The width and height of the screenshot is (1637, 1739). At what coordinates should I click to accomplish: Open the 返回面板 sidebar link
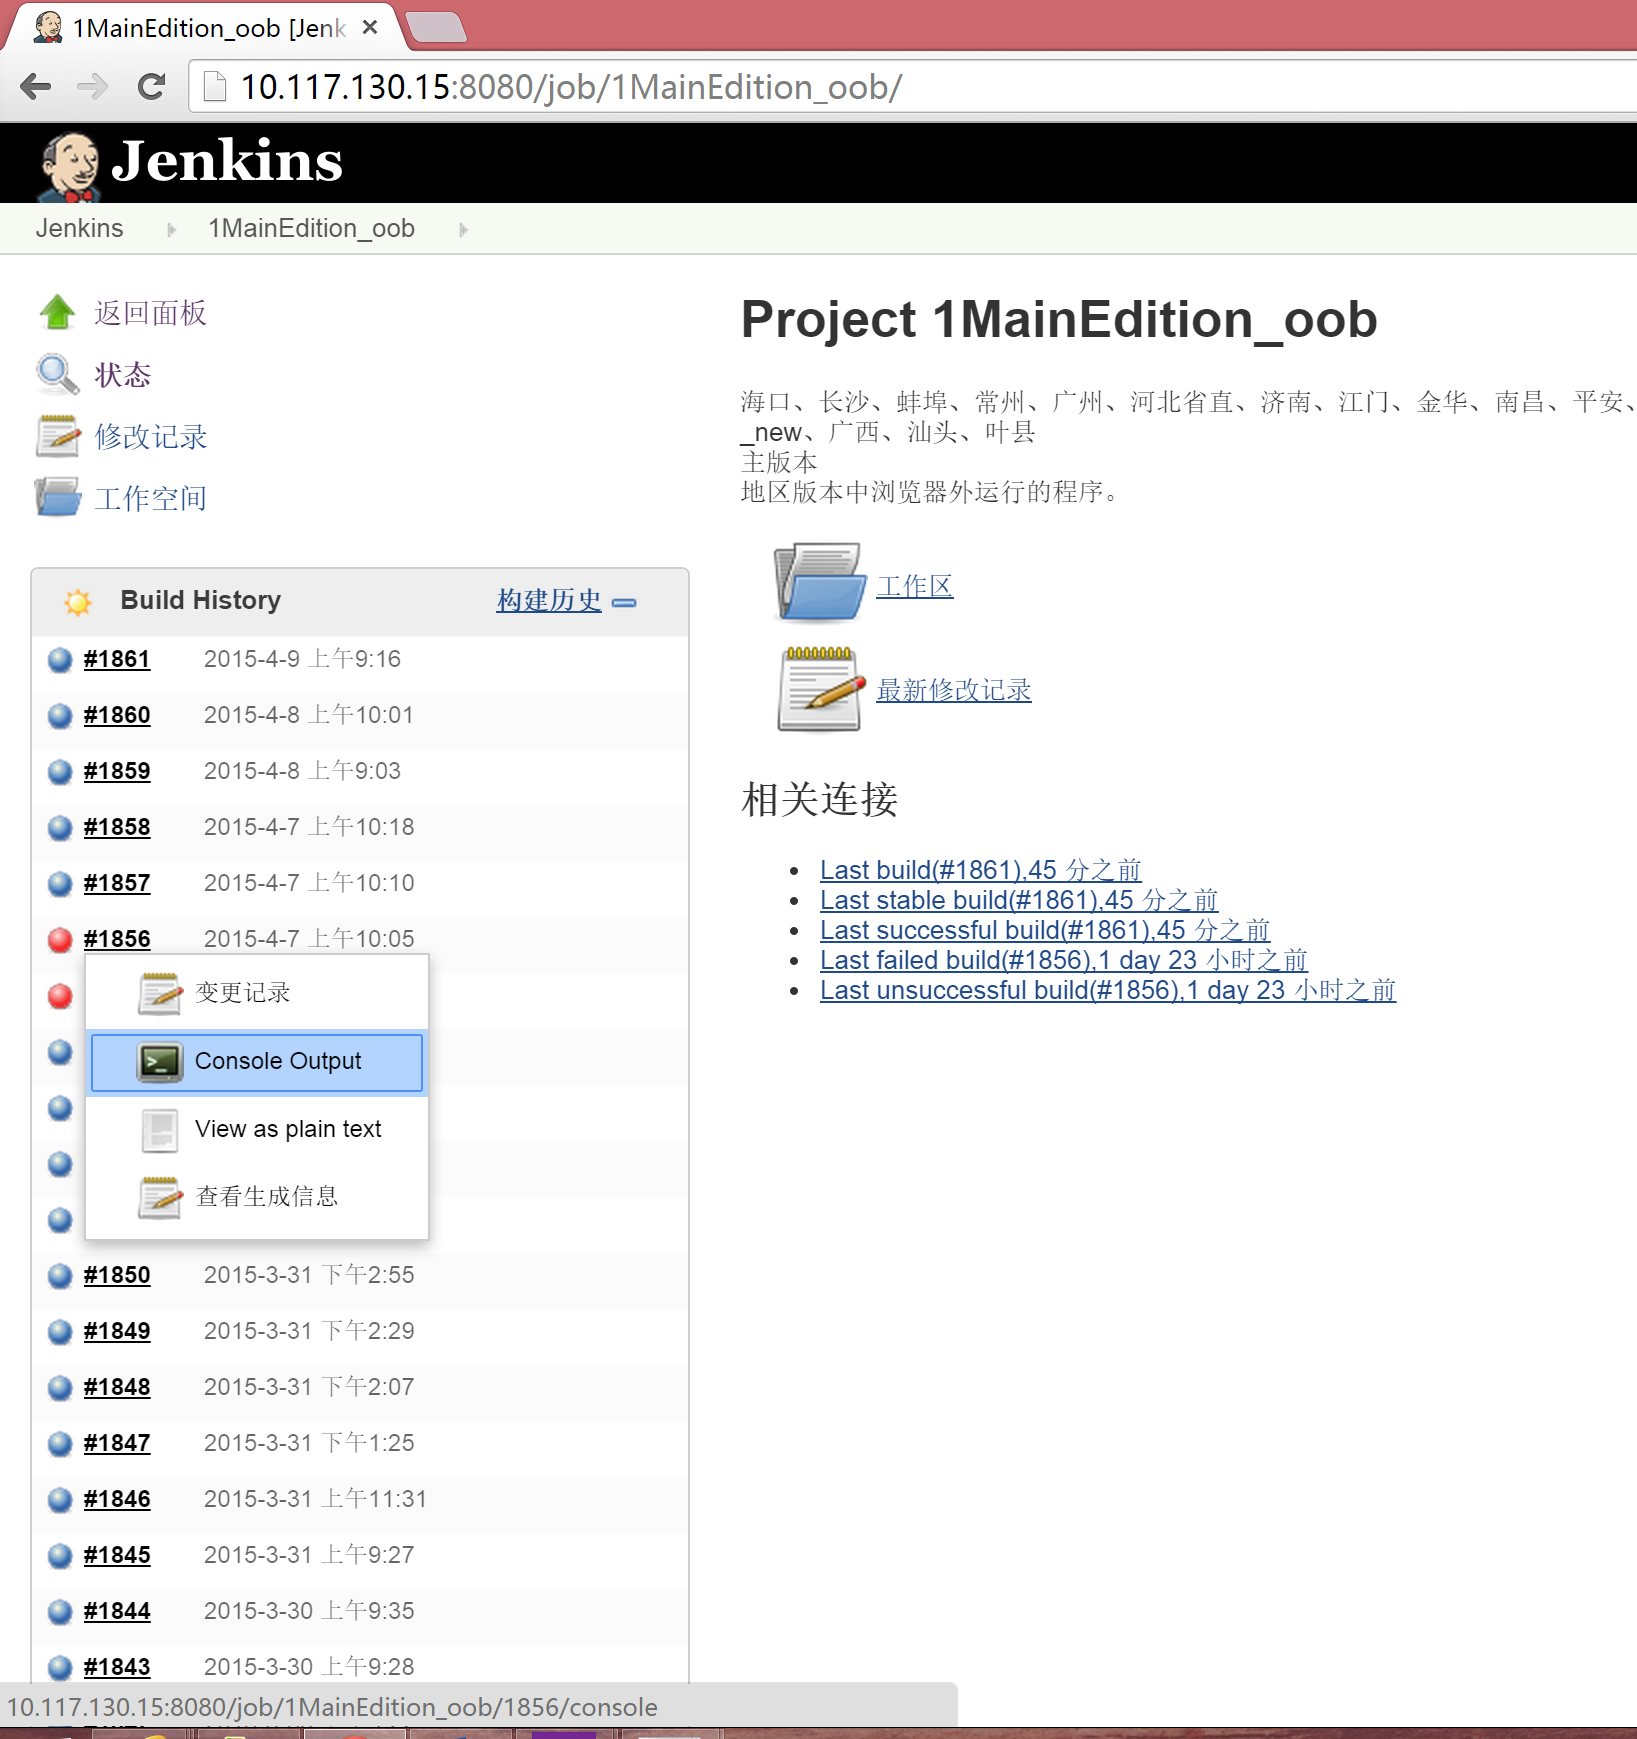(x=151, y=313)
